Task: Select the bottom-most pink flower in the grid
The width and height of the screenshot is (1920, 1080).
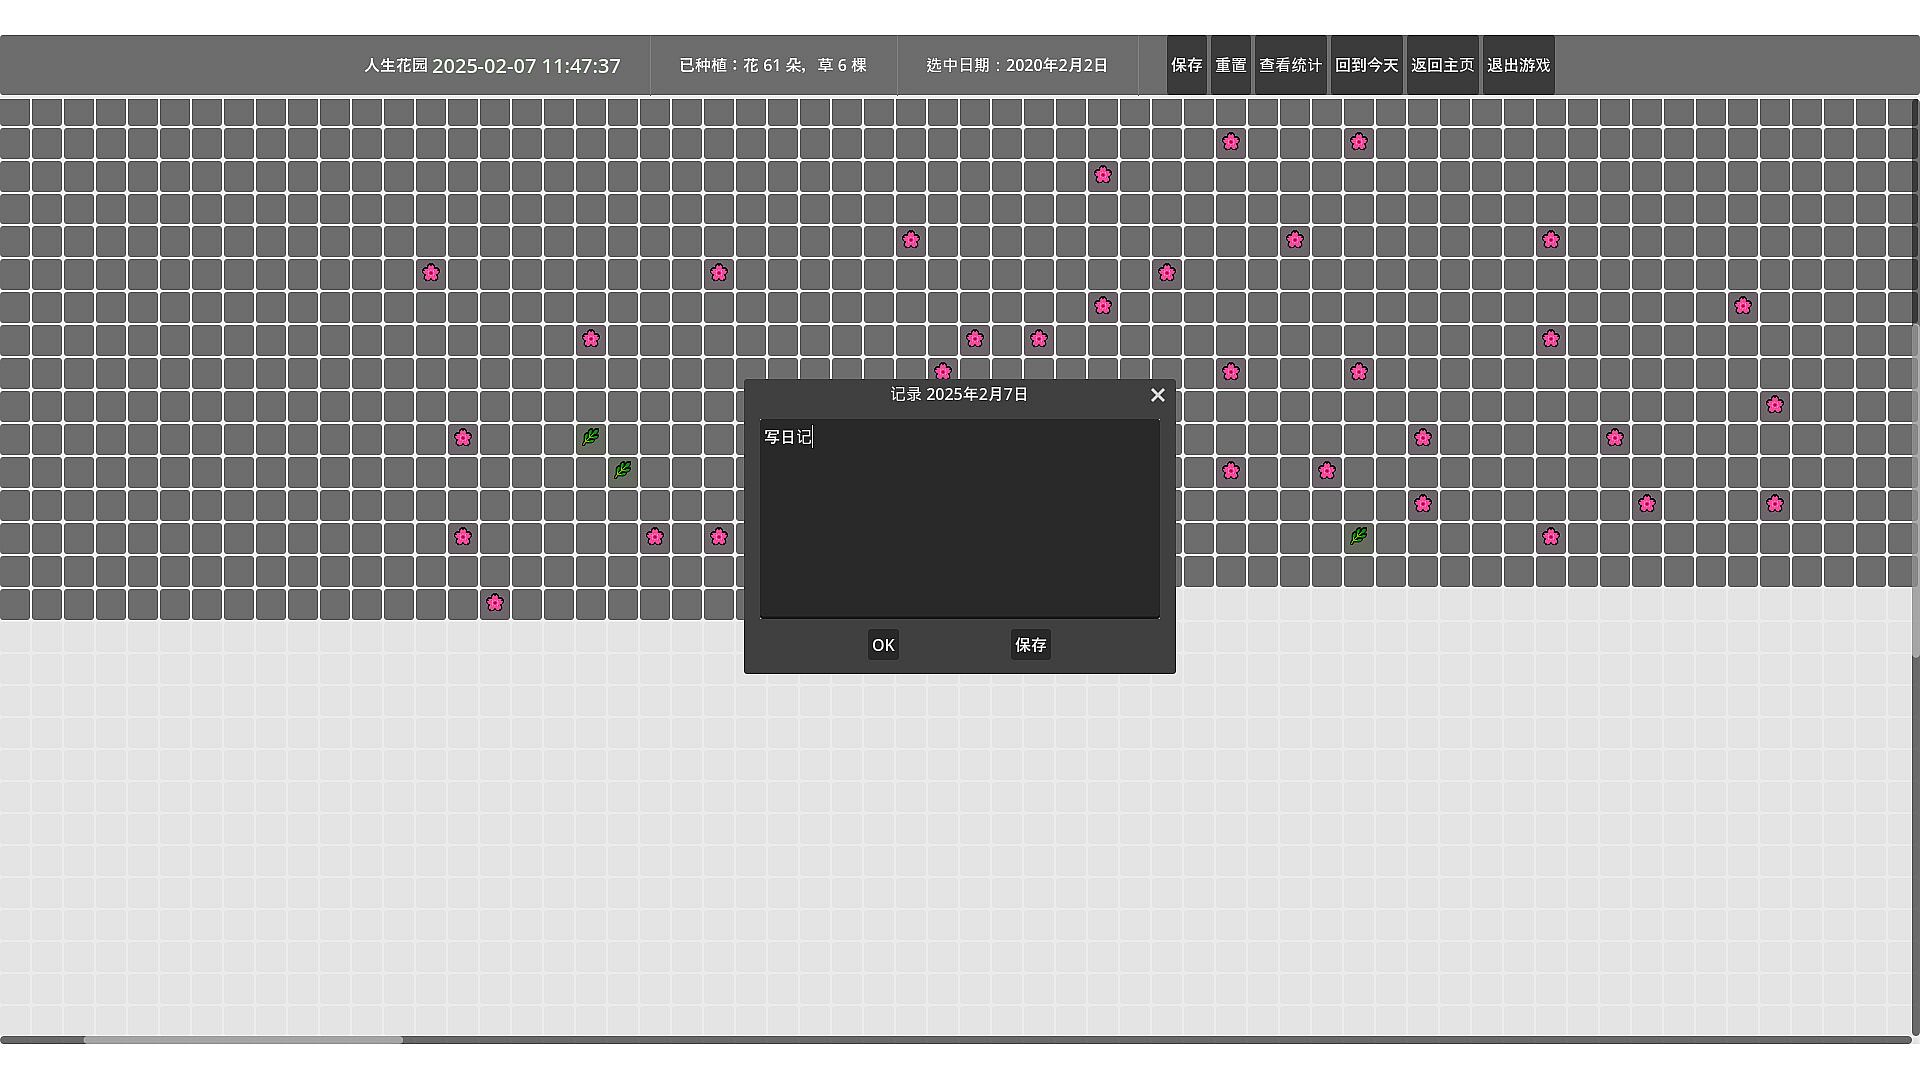Action: tap(494, 603)
